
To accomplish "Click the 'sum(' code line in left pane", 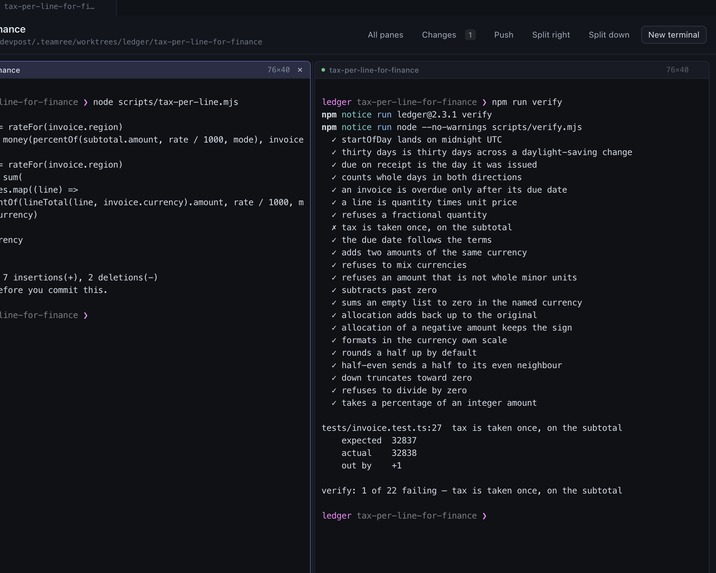I will click(12, 177).
